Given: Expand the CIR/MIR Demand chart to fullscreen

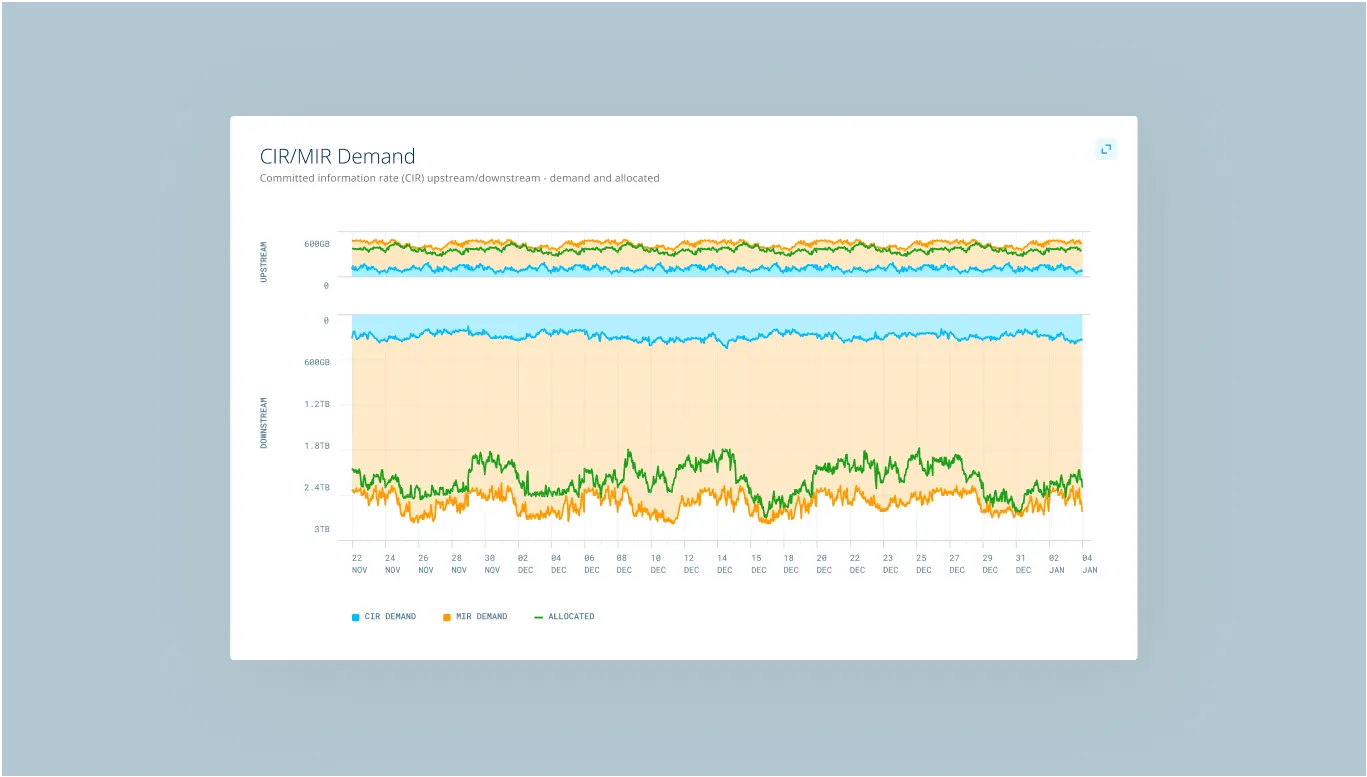Looking at the screenshot, I should click(x=1106, y=149).
